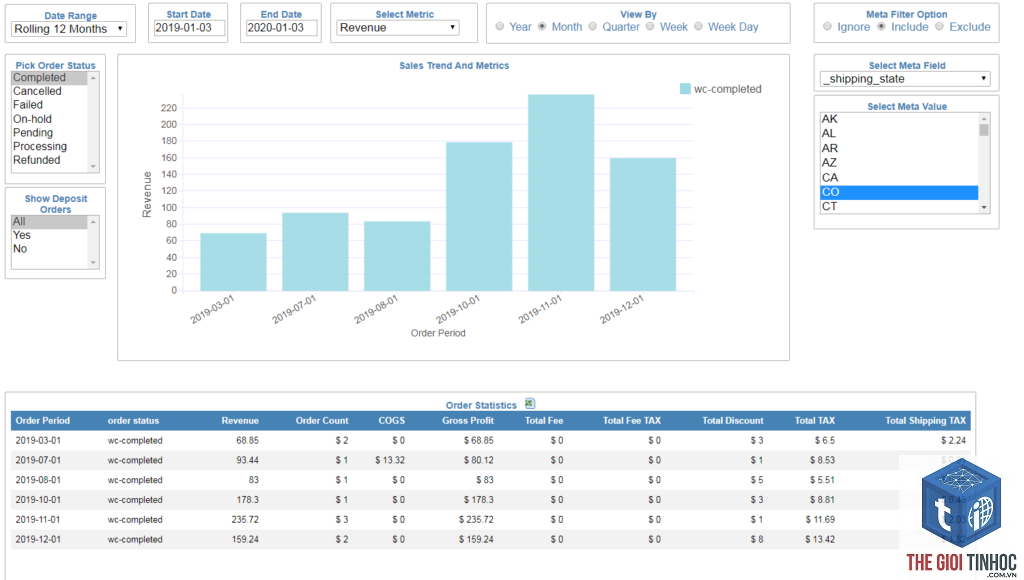
Task: Select Failed in order status list
Action: pos(49,105)
